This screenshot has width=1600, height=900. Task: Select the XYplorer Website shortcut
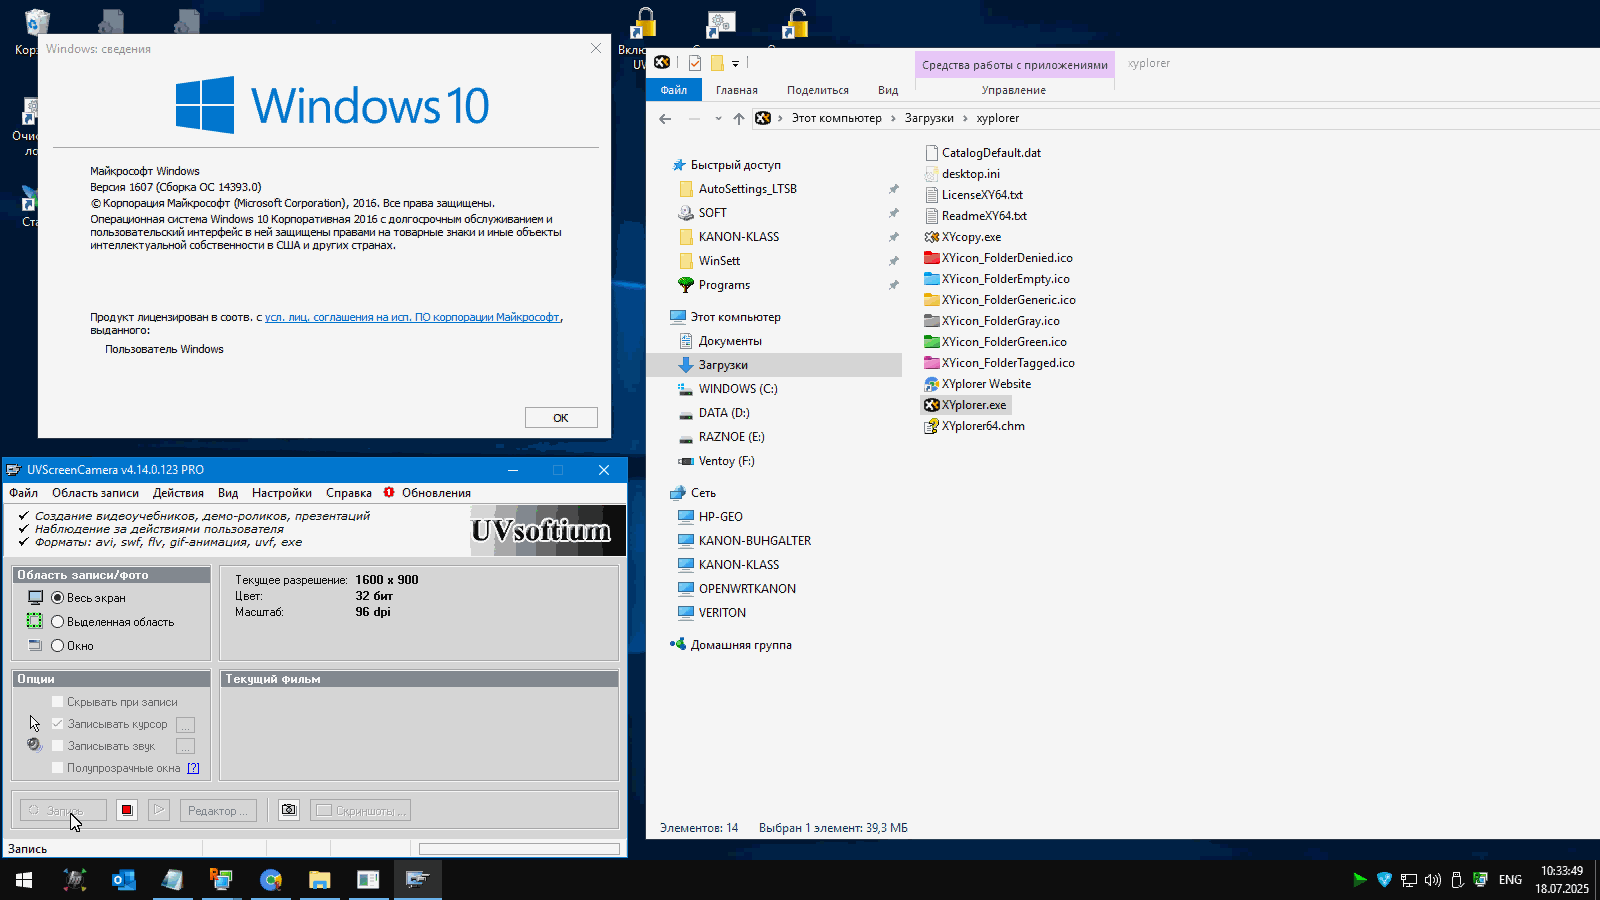(977, 384)
